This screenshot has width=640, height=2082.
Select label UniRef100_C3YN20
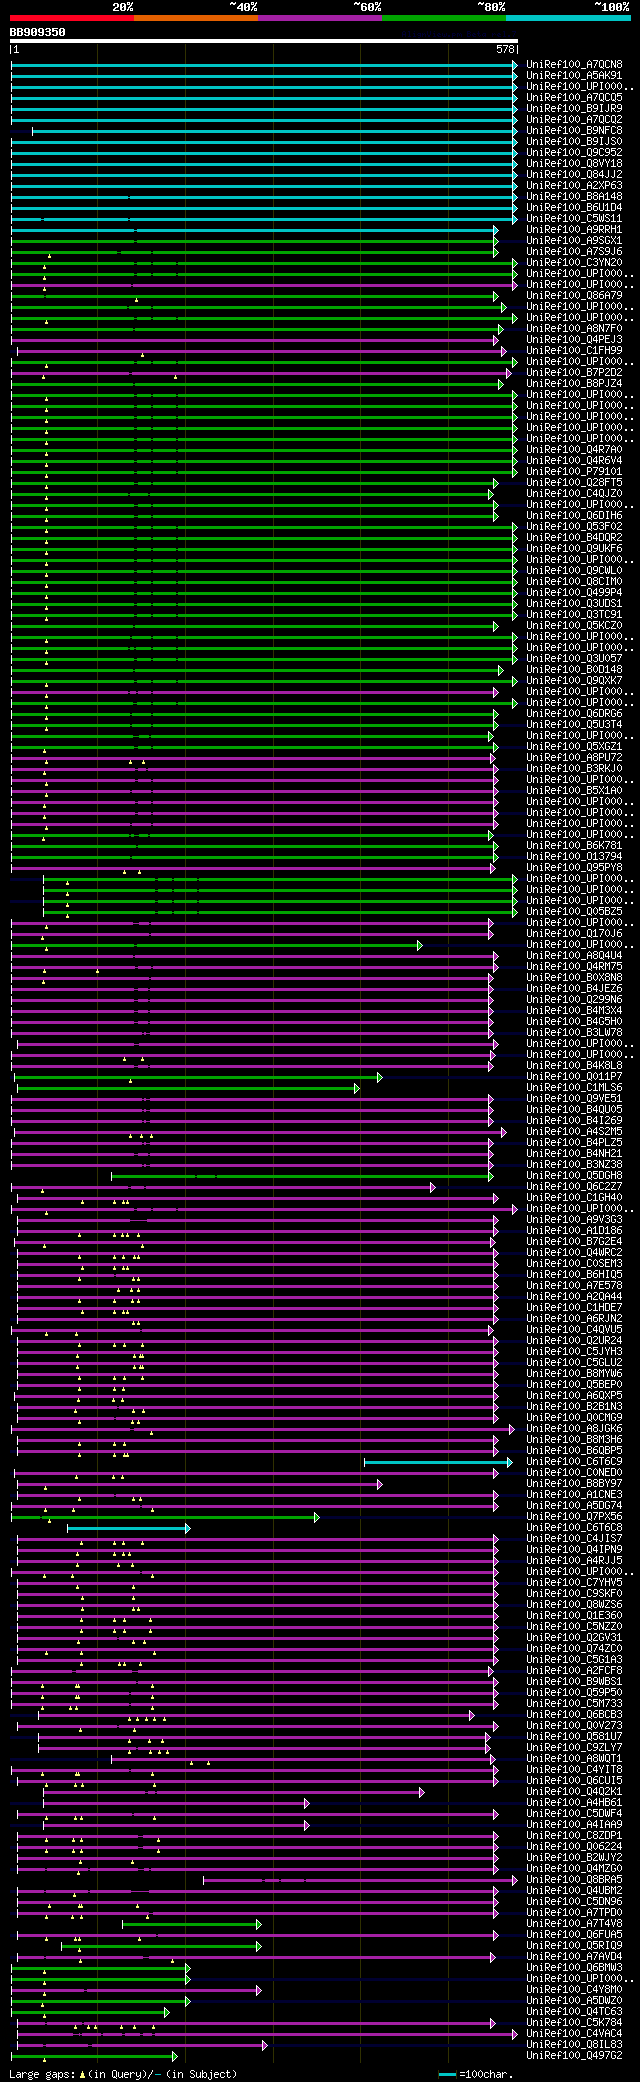[x=574, y=263]
